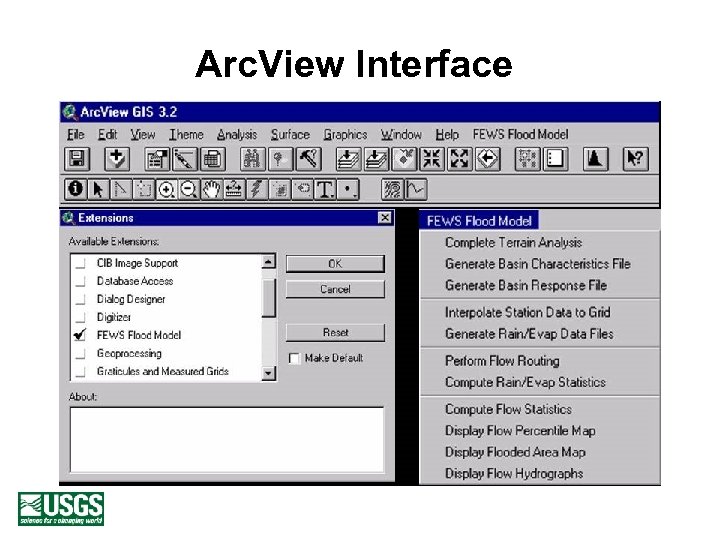
Task: Click Select Features Using Graphic icon
Action: click(527, 159)
